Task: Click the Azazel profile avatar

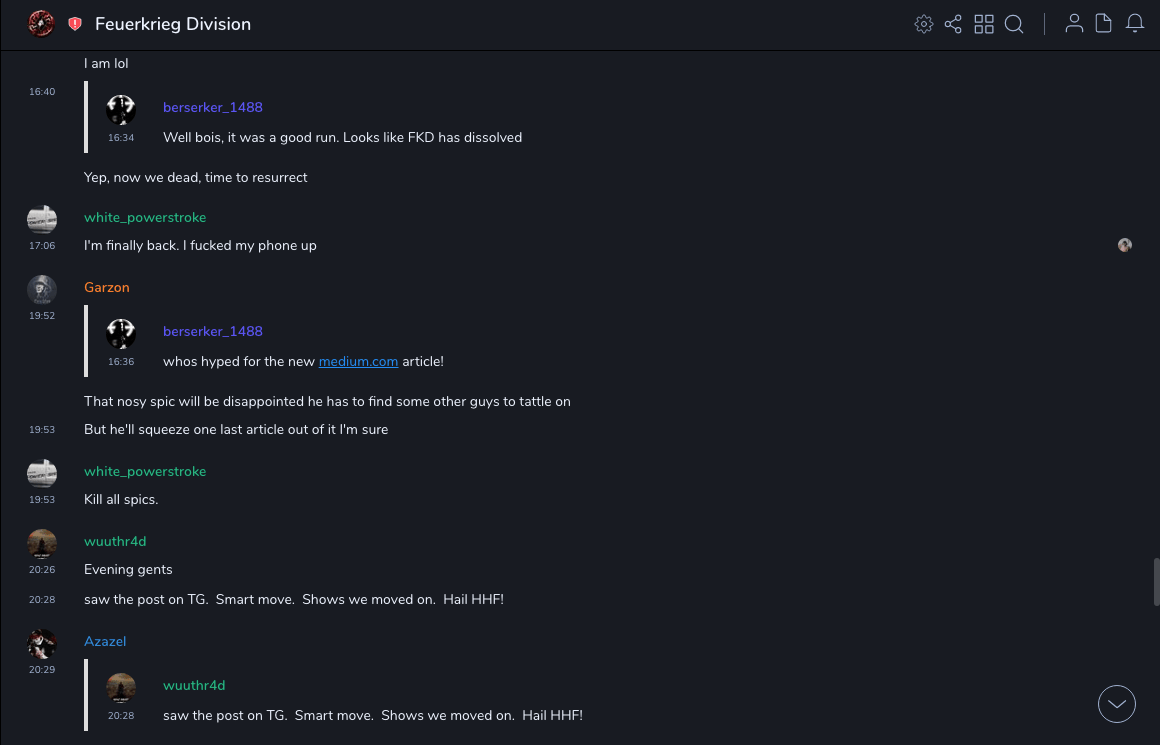Action: [x=42, y=643]
